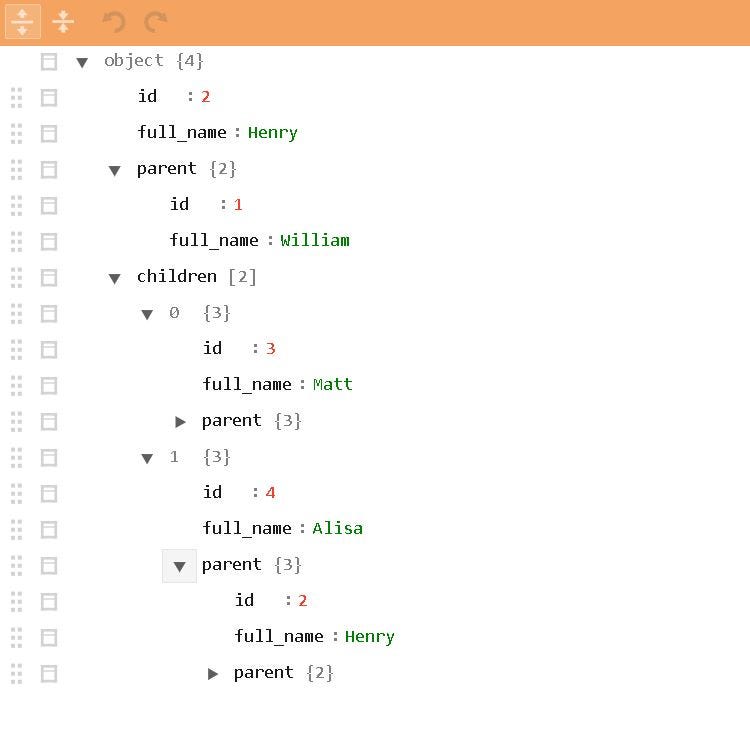Select id value 3
Screen dimensions: 750x736
tap(270, 349)
